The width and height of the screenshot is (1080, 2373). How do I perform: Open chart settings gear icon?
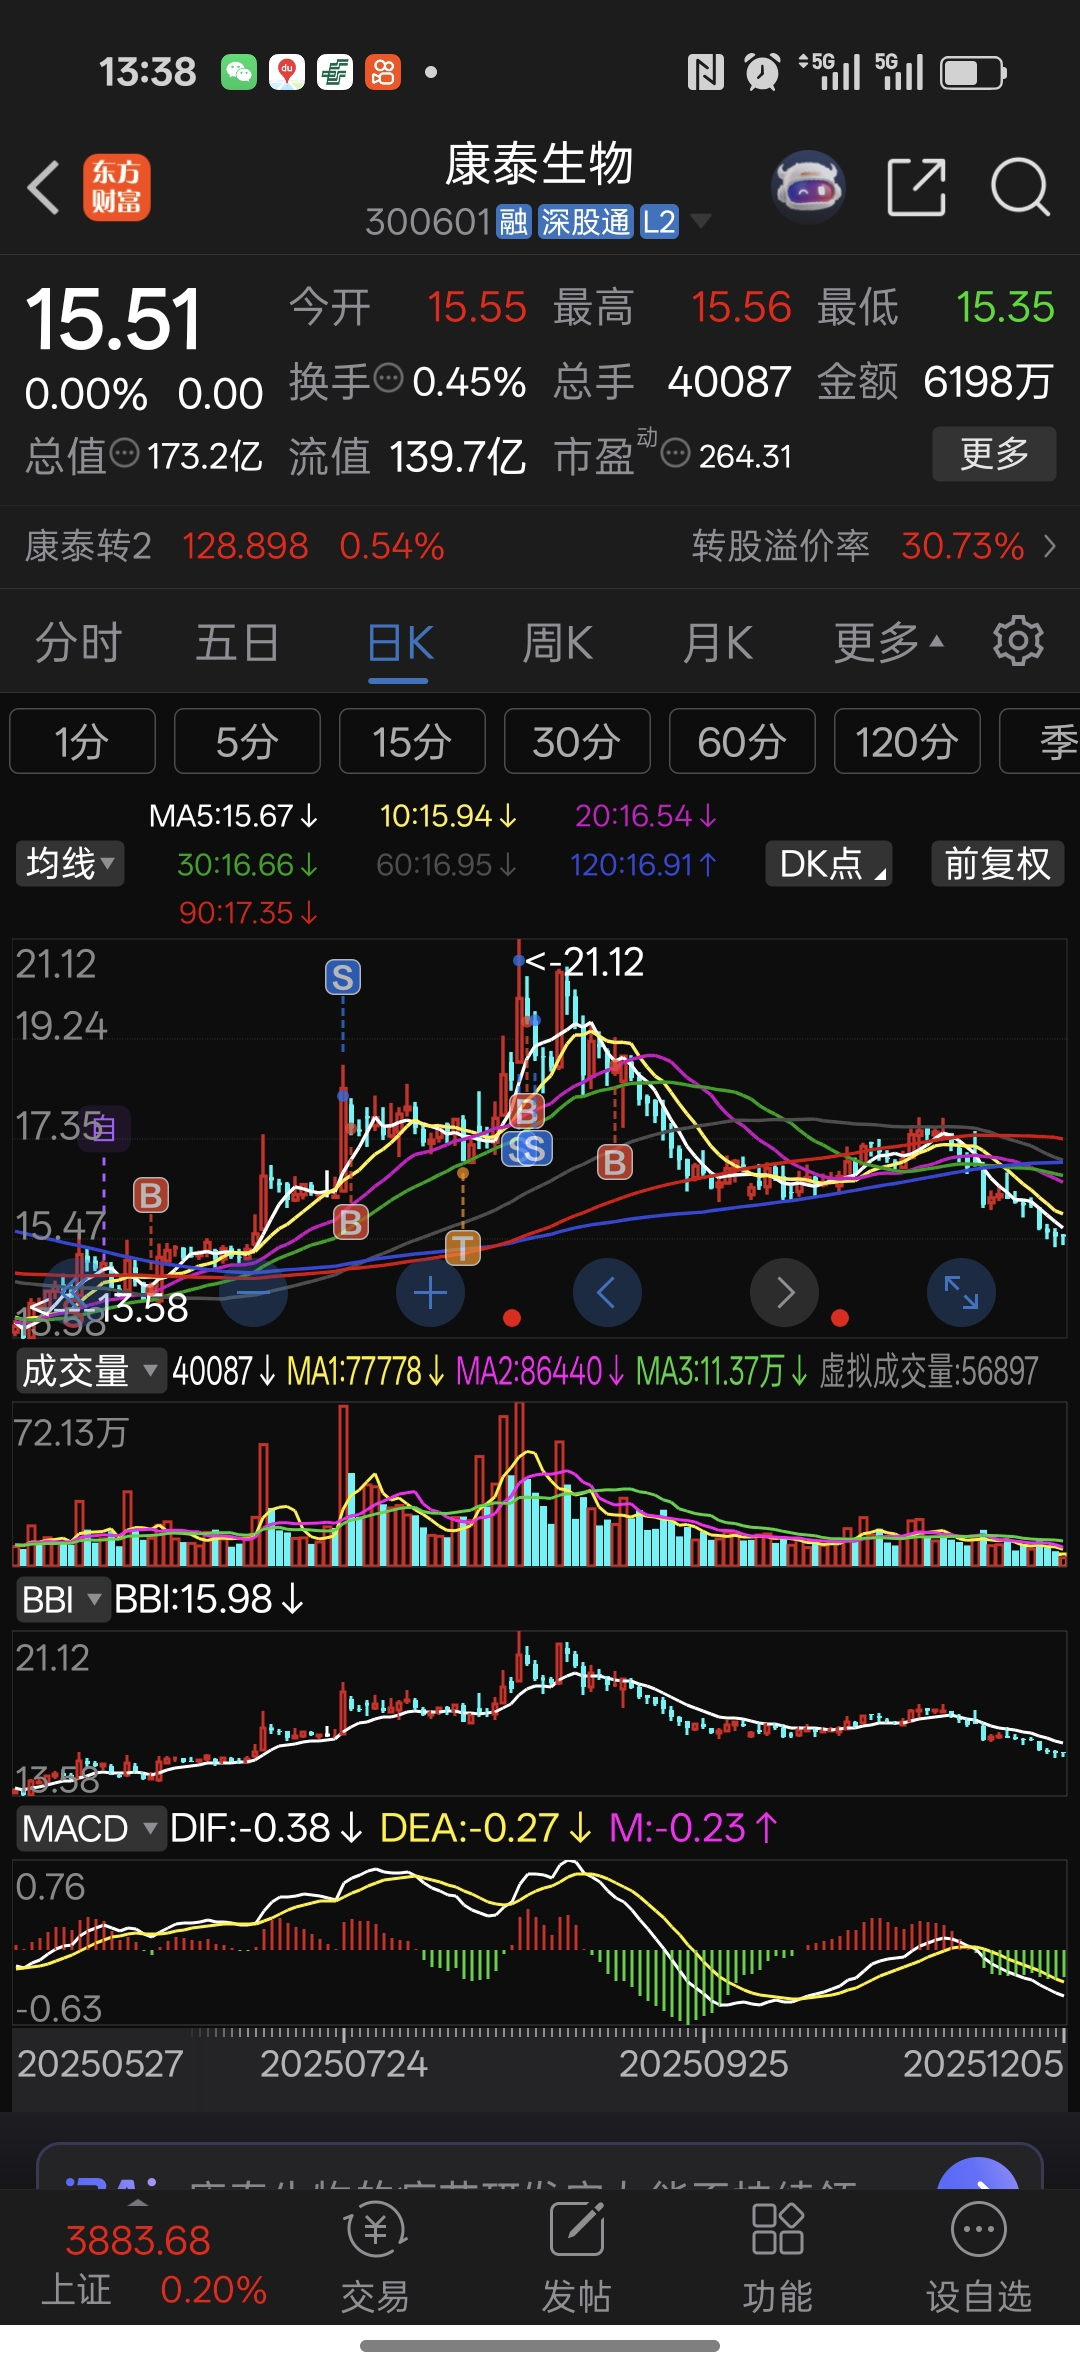coord(1018,640)
